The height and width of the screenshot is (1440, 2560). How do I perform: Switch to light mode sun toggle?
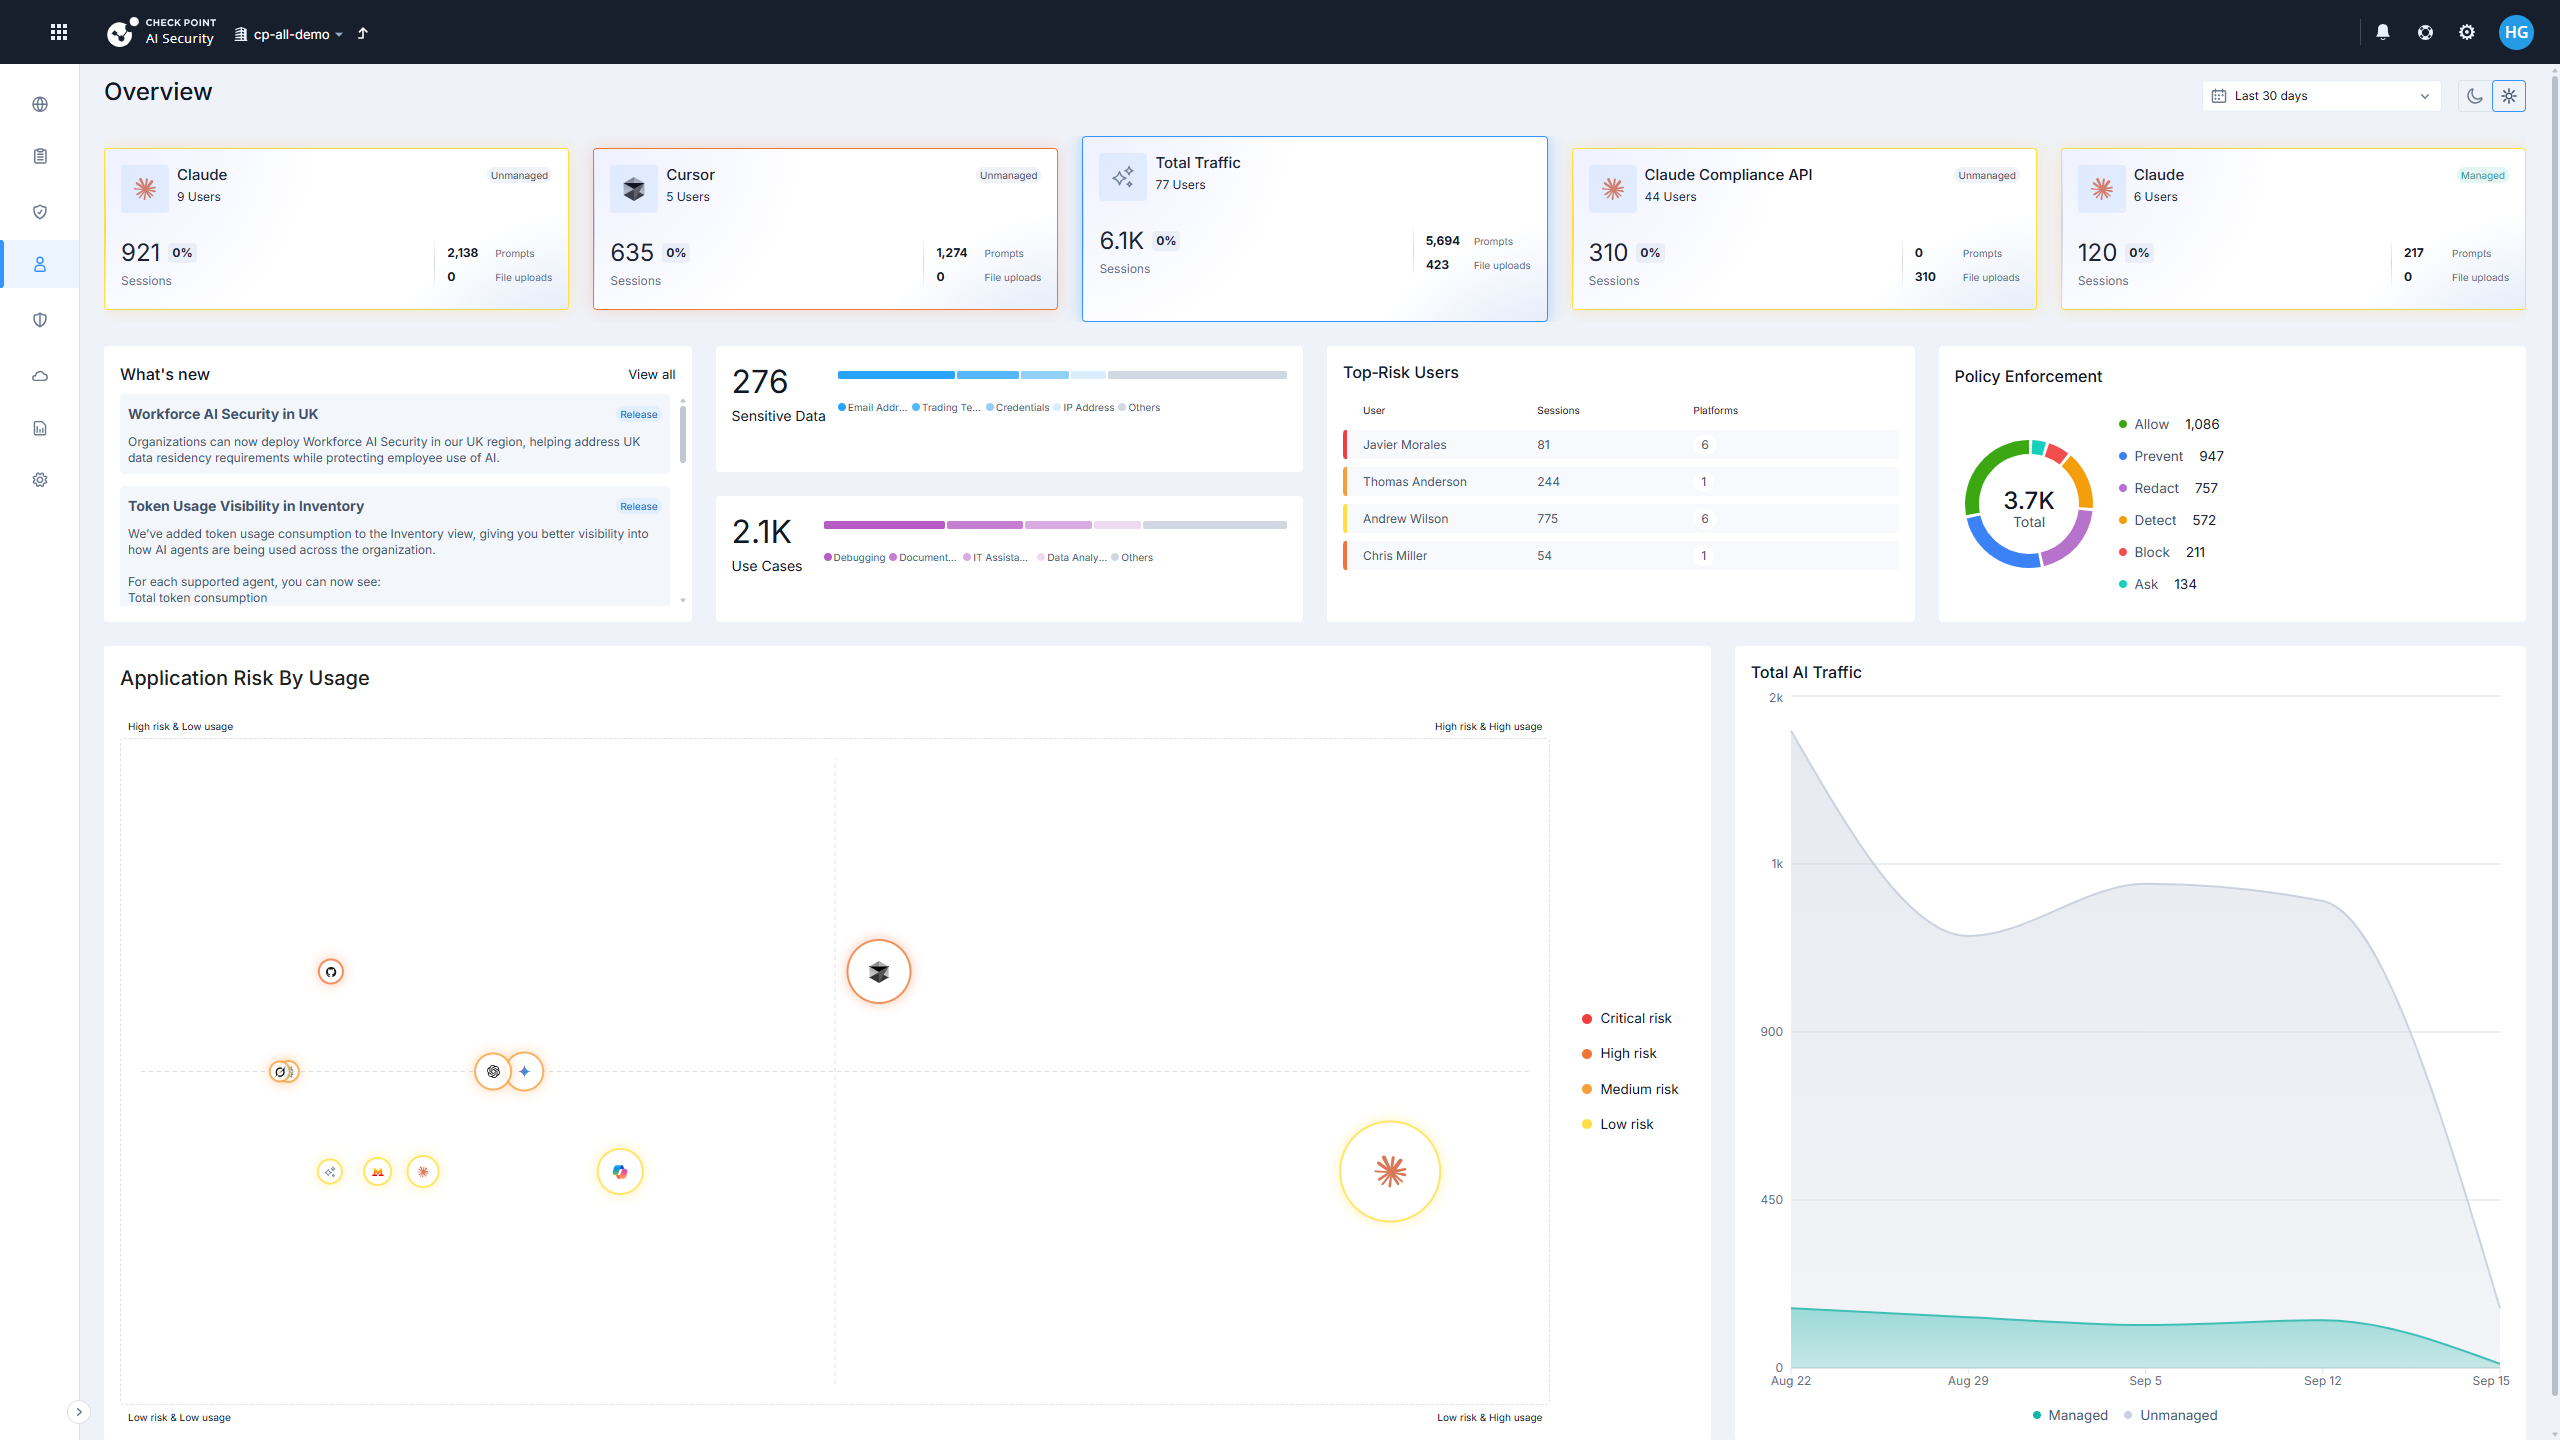click(2509, 96)
